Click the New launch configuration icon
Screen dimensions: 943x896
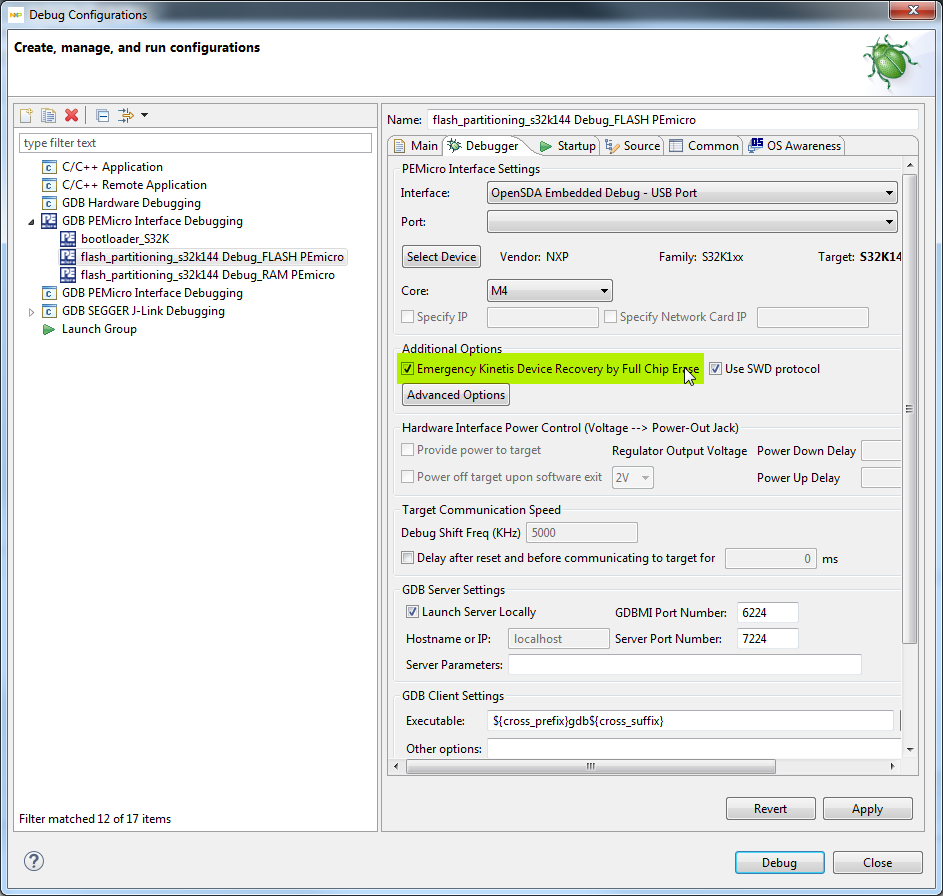click(x=26, y=115)
